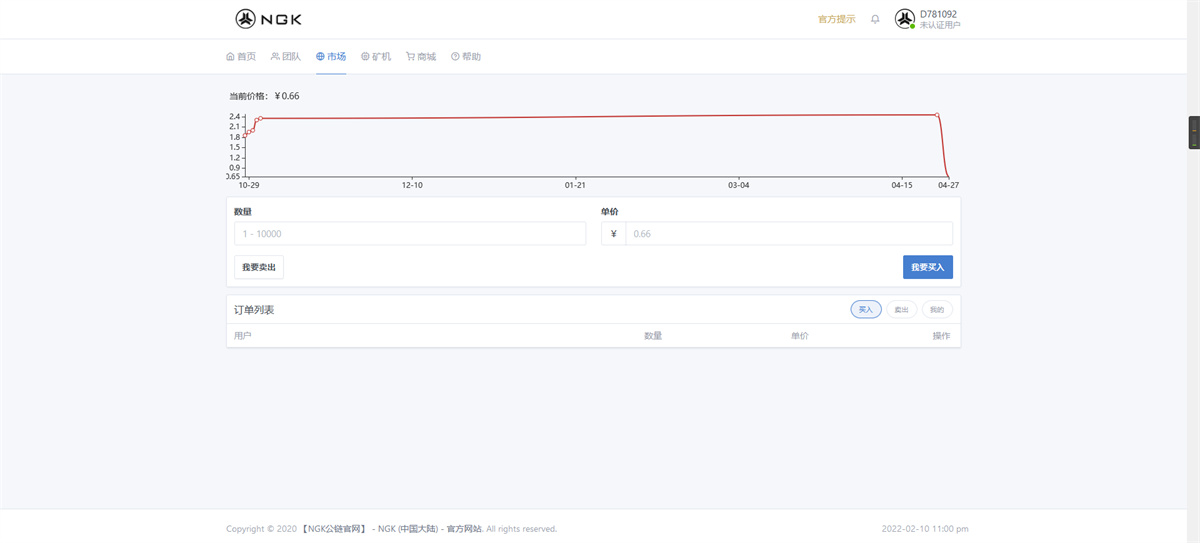This screenshot has width=1200, height=543.
Task: Switch order list to 卖出 filter
Action: point(901,310)
